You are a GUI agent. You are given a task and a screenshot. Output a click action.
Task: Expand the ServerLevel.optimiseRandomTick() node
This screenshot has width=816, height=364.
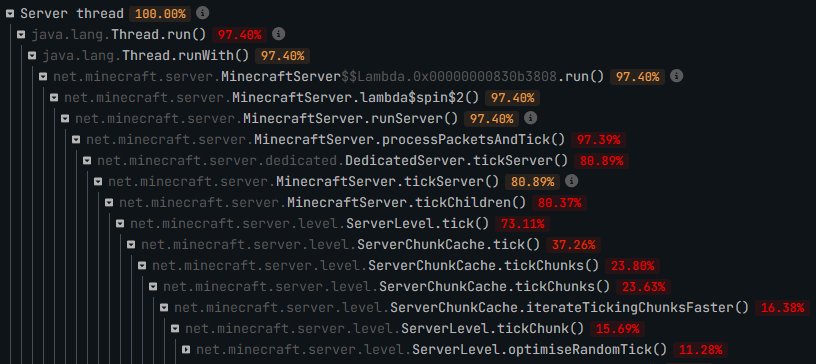186,350
